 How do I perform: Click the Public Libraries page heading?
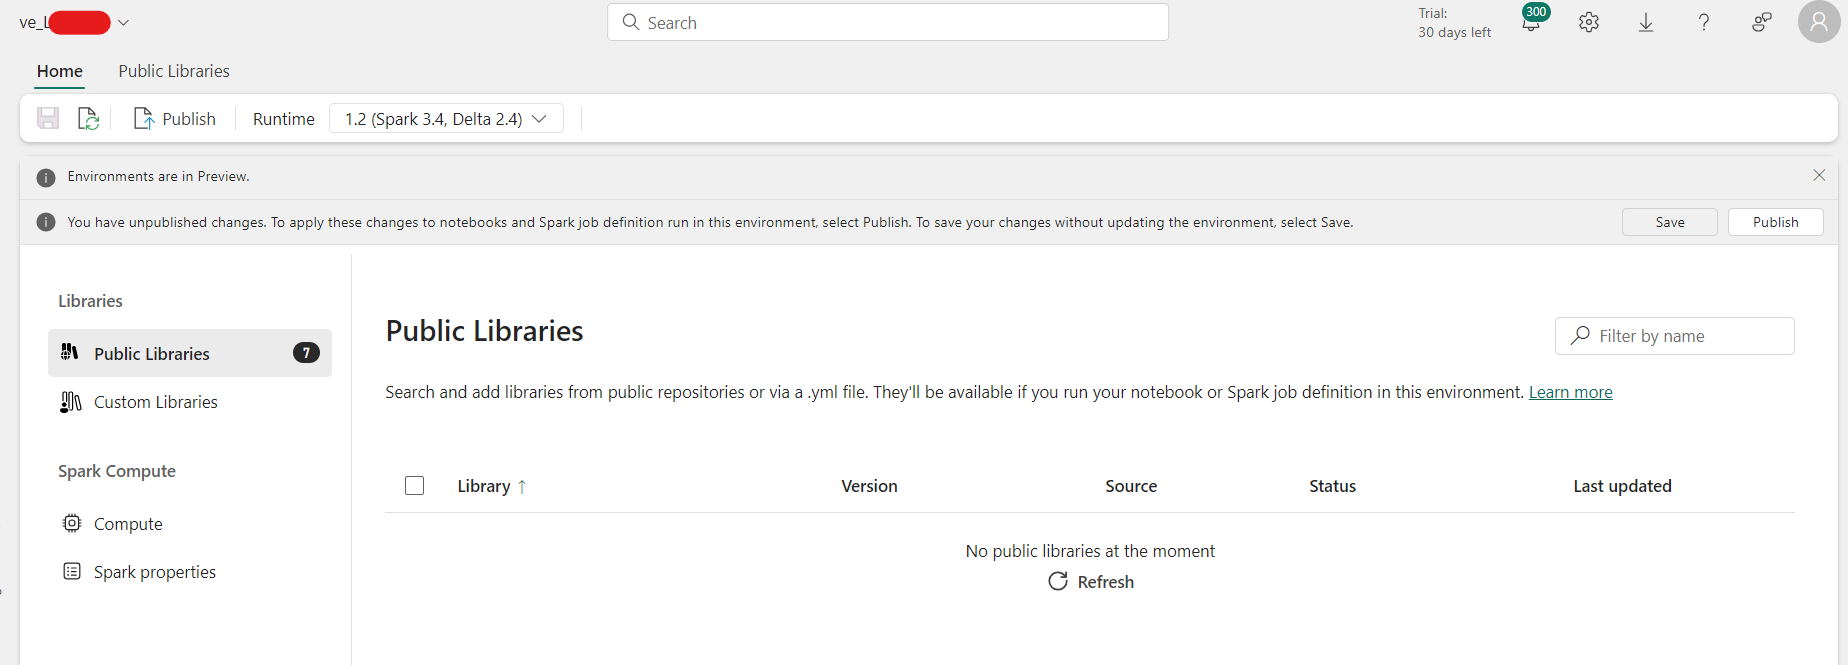click(x=484, y=331)
